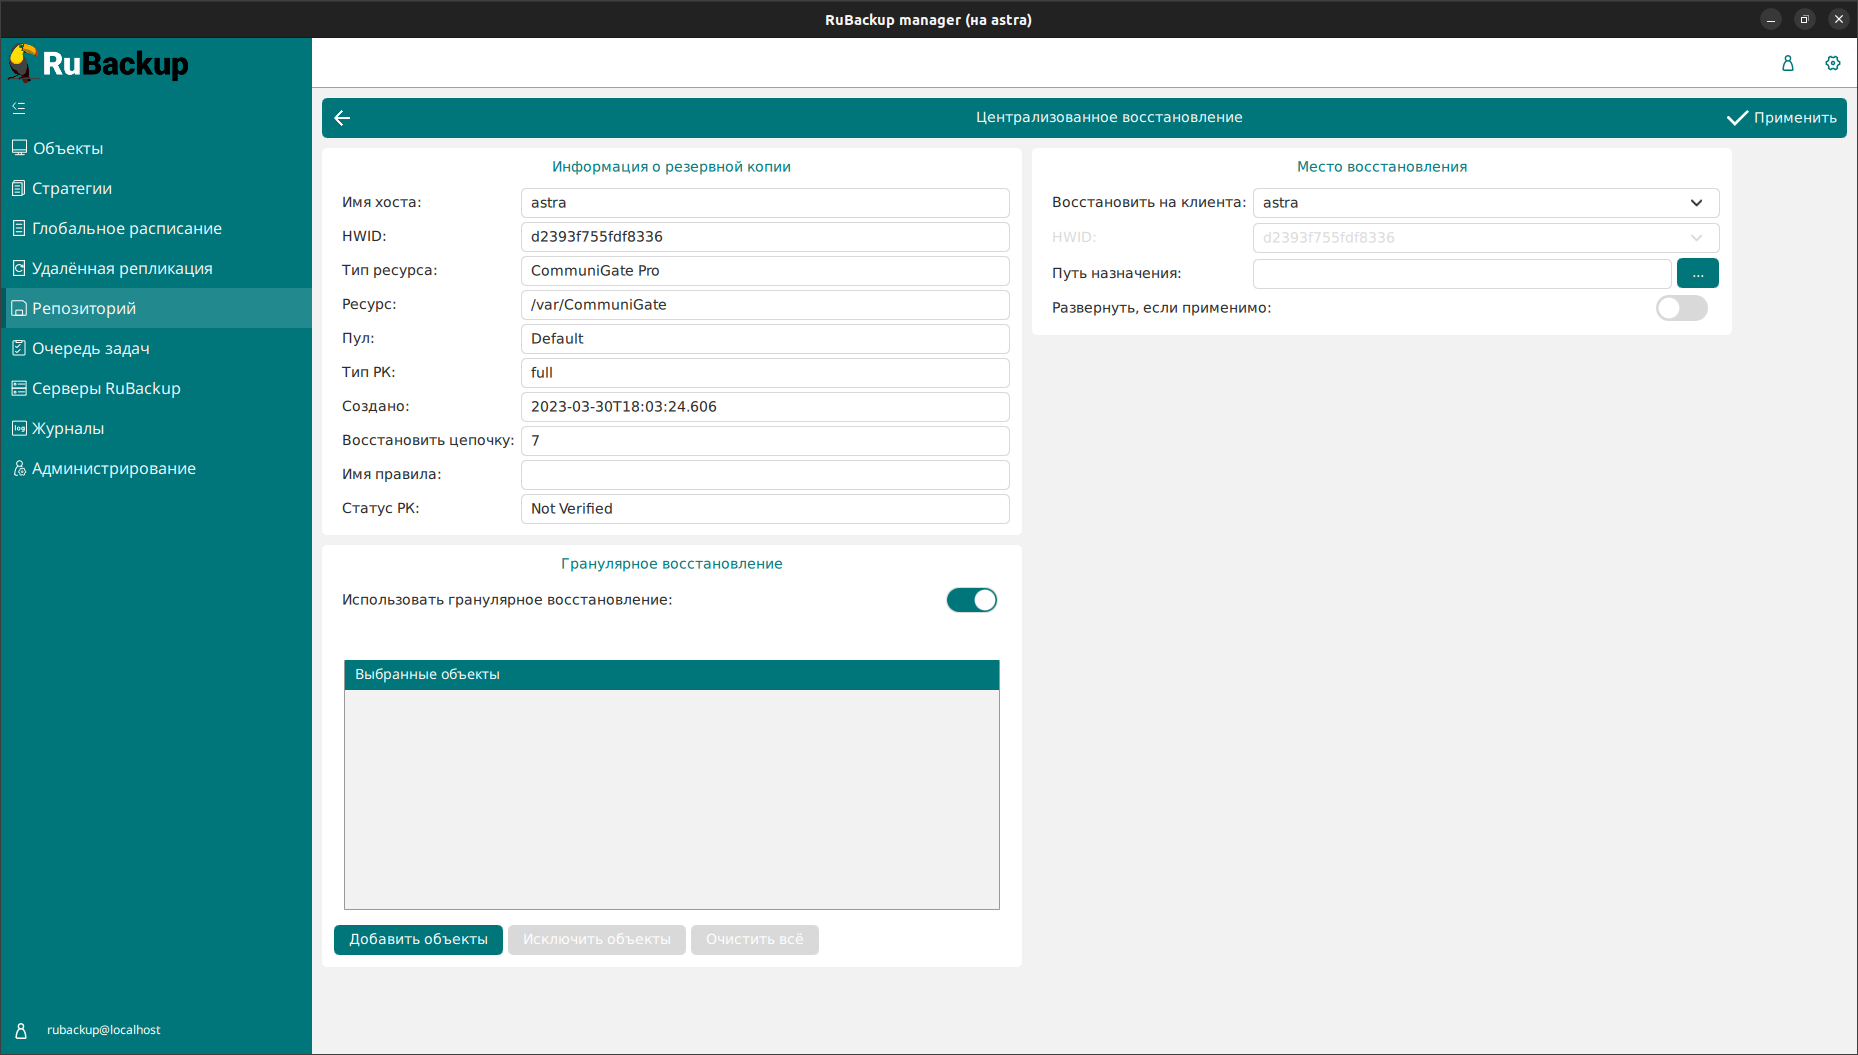The height and width of the screenshot is (1055, 1858).
Task: Disable granular restore toggle
Action: pyautogui.click(x=971, y=600)
